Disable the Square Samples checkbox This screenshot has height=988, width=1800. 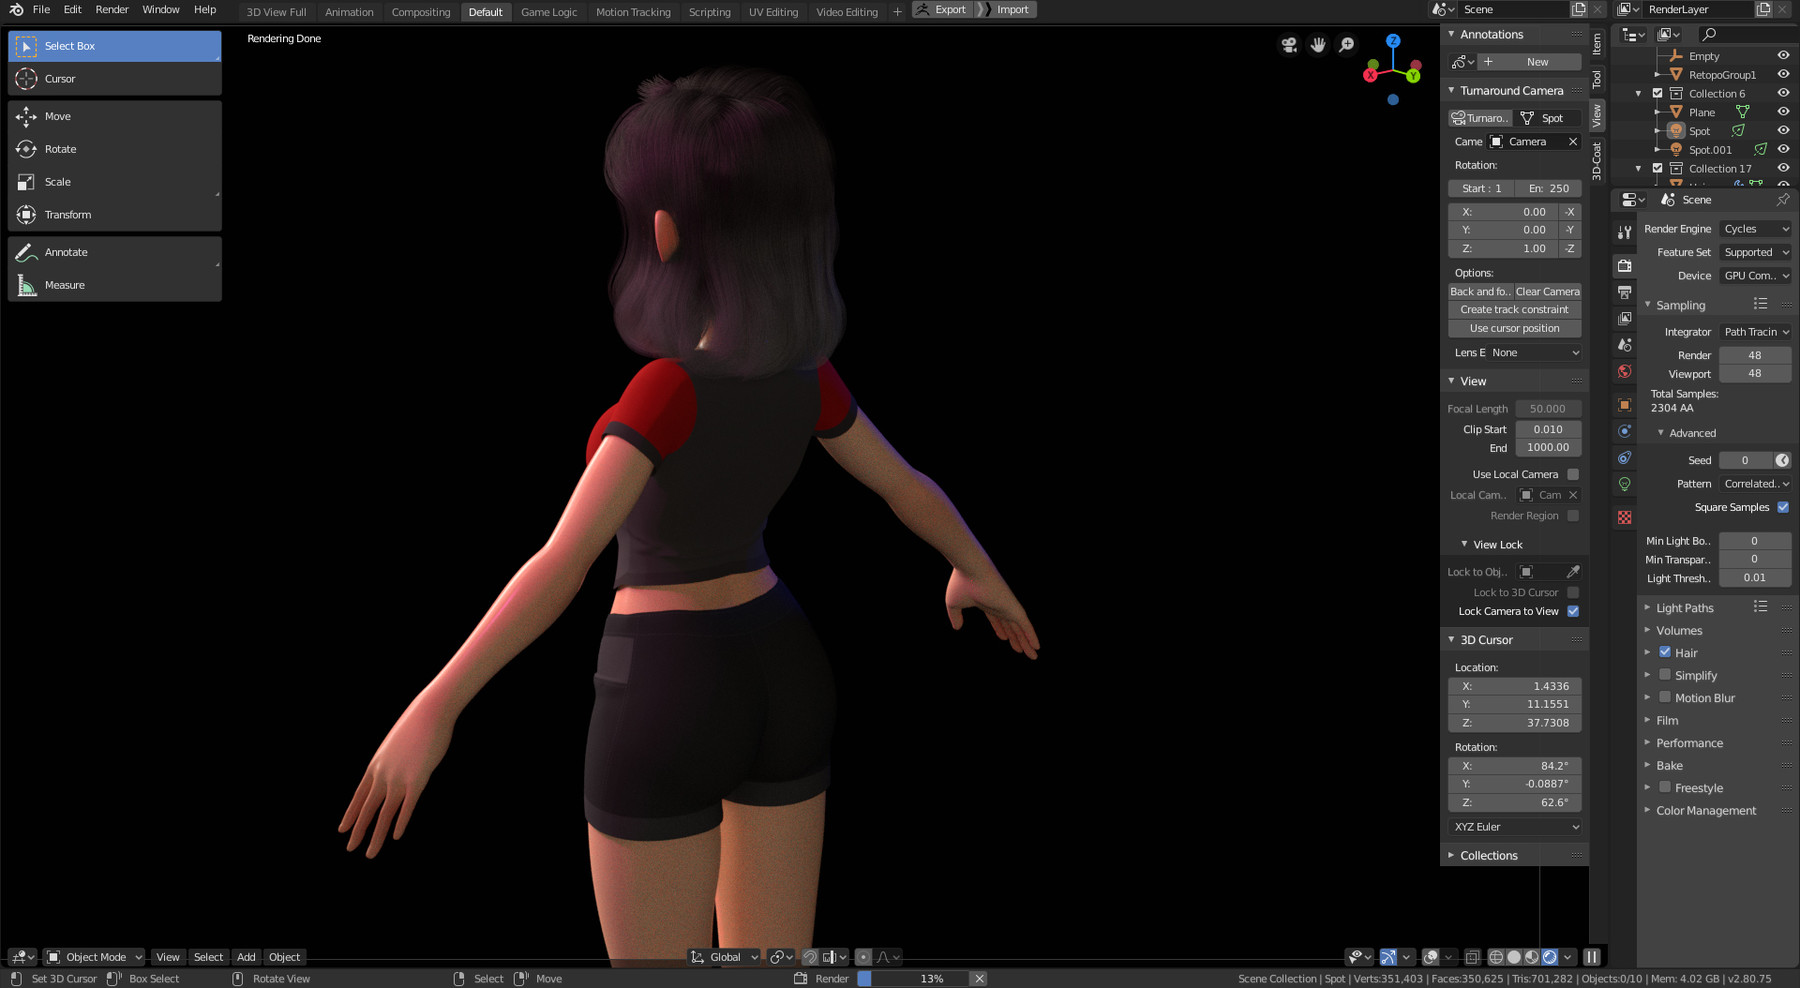tap(1783, 507)
